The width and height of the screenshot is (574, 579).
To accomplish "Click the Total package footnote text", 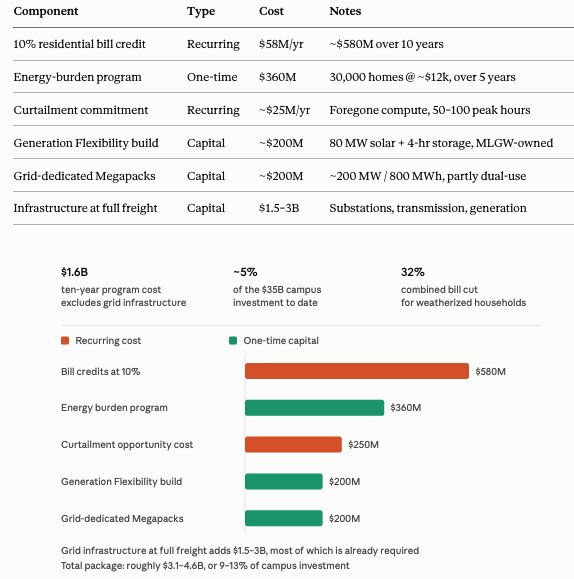I will point(205,566).
